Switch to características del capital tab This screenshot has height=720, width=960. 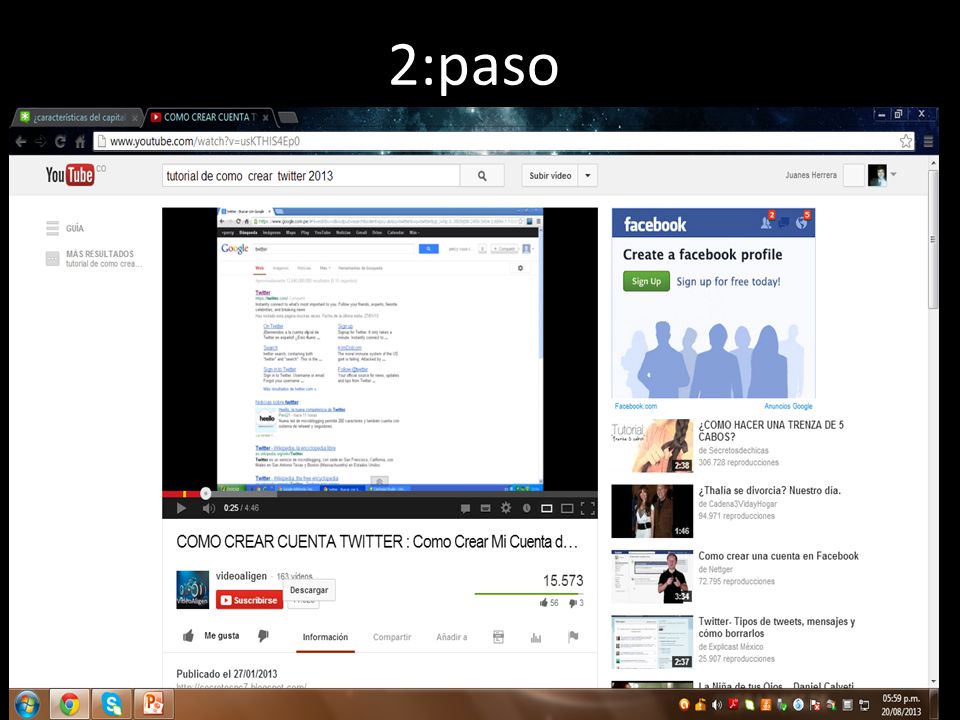[x=78, y=117]
